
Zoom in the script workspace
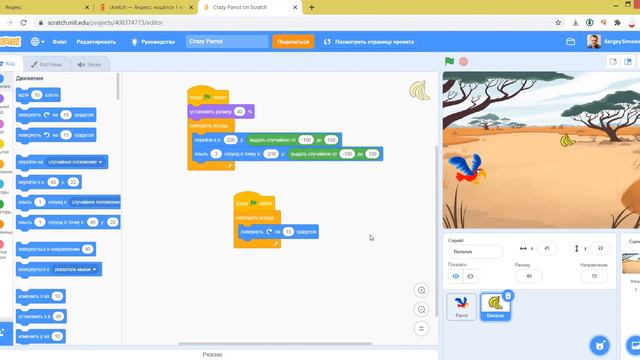(x=422, y=290)
